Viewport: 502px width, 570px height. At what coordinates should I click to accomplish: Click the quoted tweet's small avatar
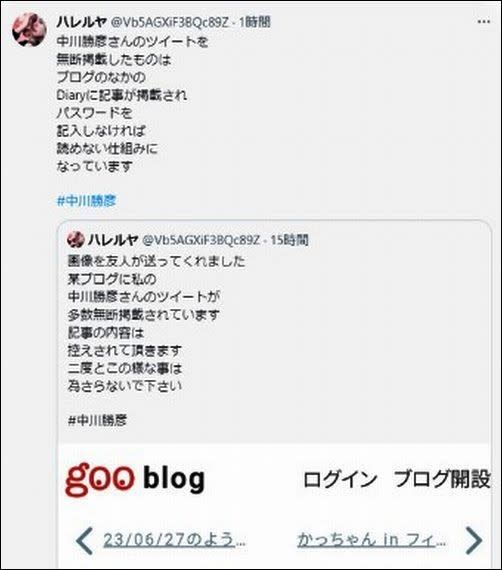click(x=76, y=240)
